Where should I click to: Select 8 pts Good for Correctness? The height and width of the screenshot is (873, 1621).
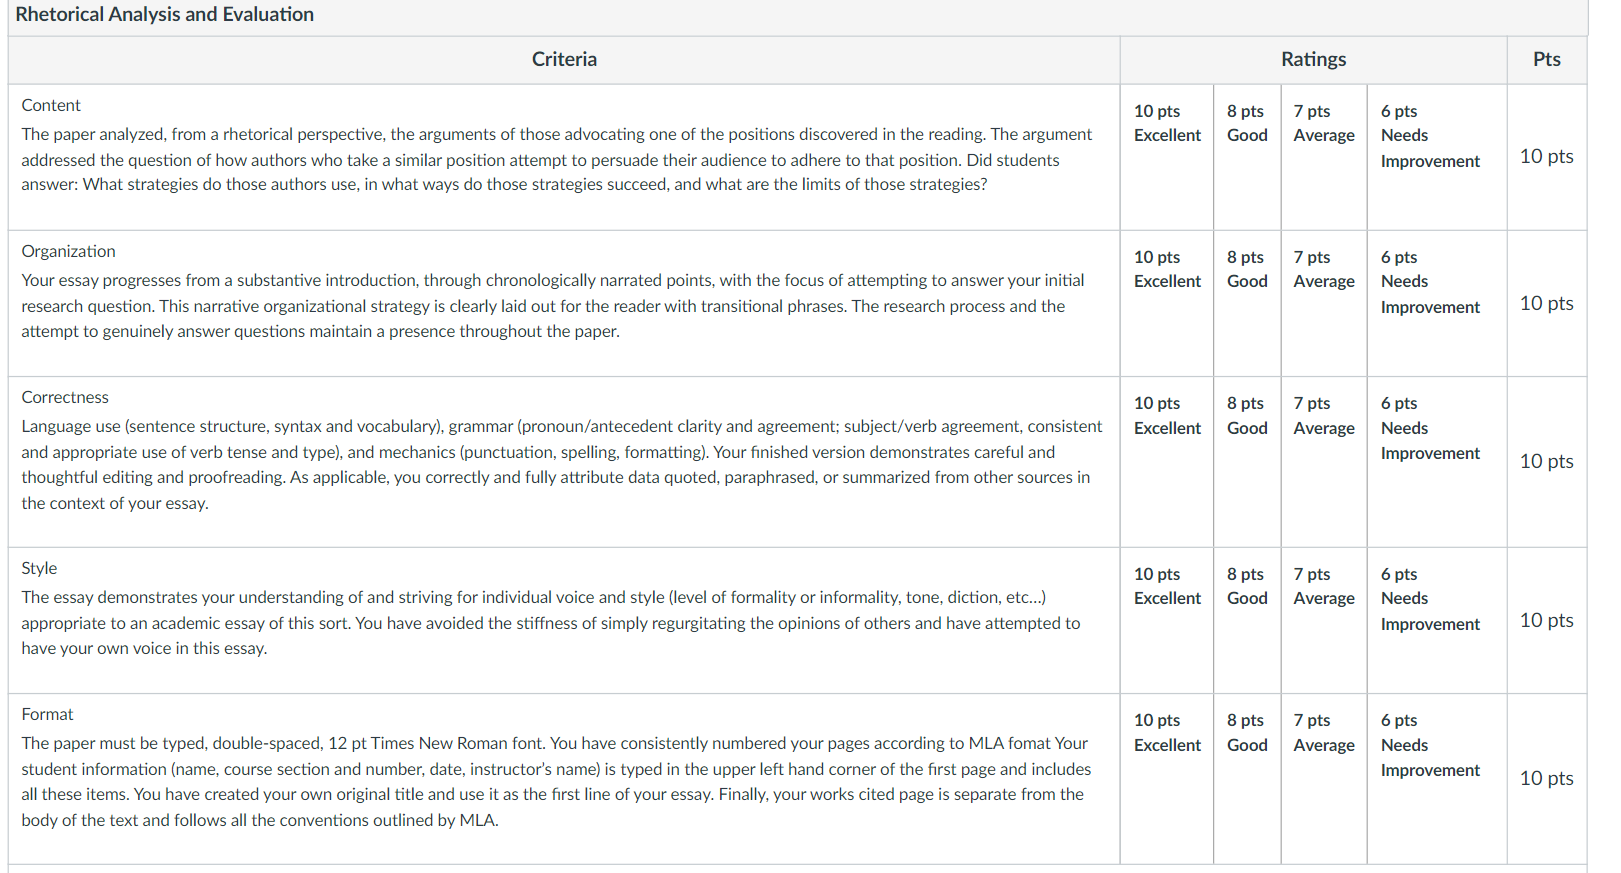[x=1247, y=461]
